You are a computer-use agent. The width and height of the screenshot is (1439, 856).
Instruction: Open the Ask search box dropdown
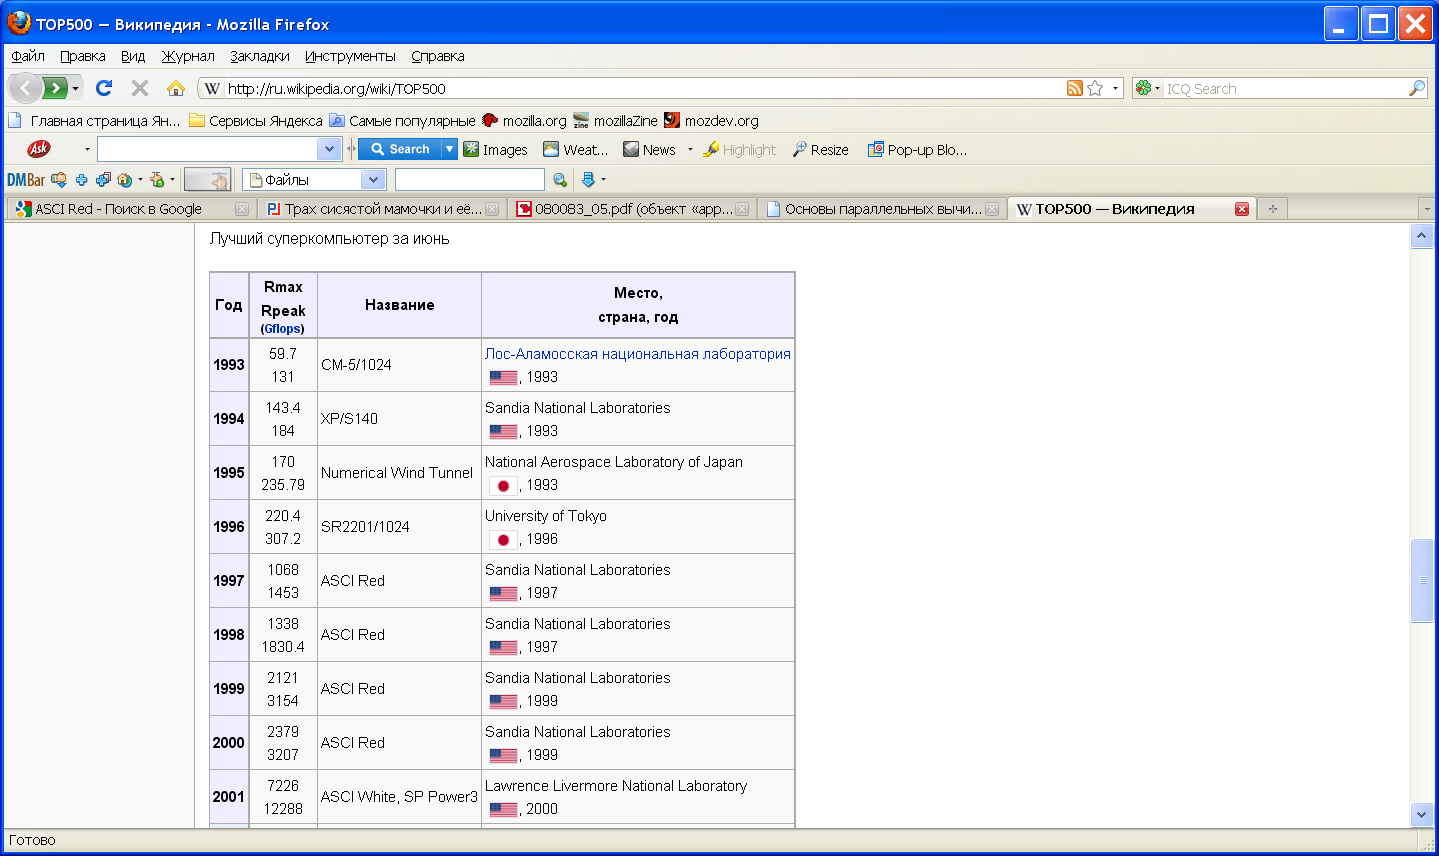click(x=330, y=149)
